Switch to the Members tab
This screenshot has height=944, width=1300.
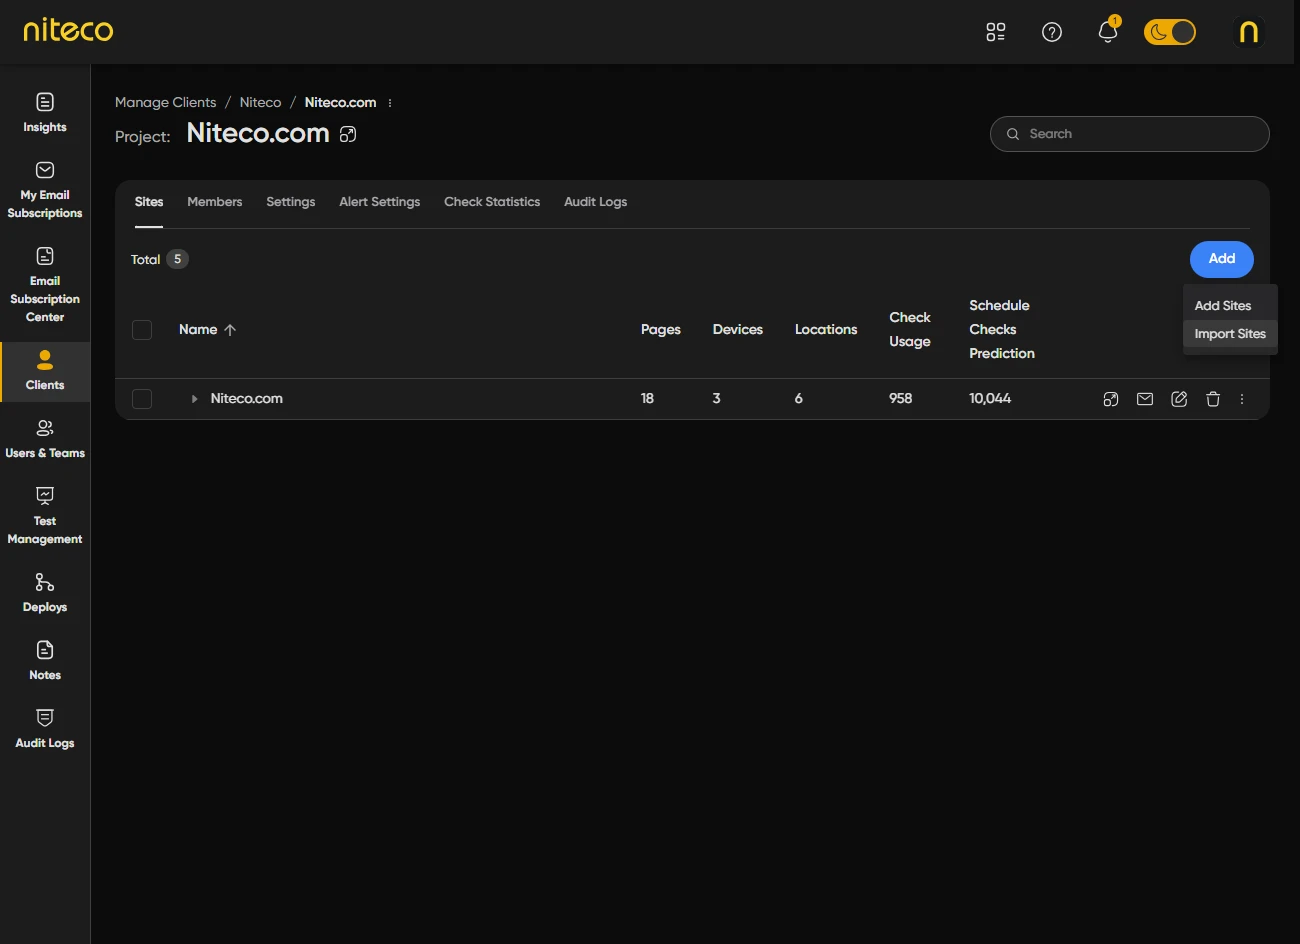tap(215, 202)
